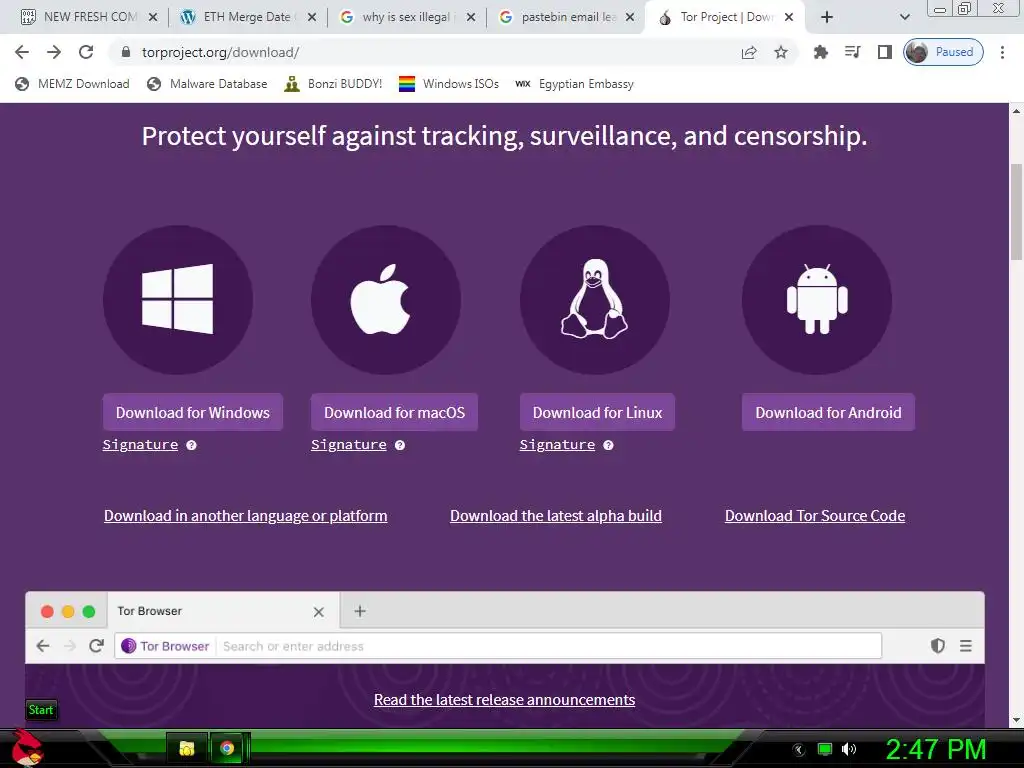
Task: Click Download for Windows button
Action: 193,412
